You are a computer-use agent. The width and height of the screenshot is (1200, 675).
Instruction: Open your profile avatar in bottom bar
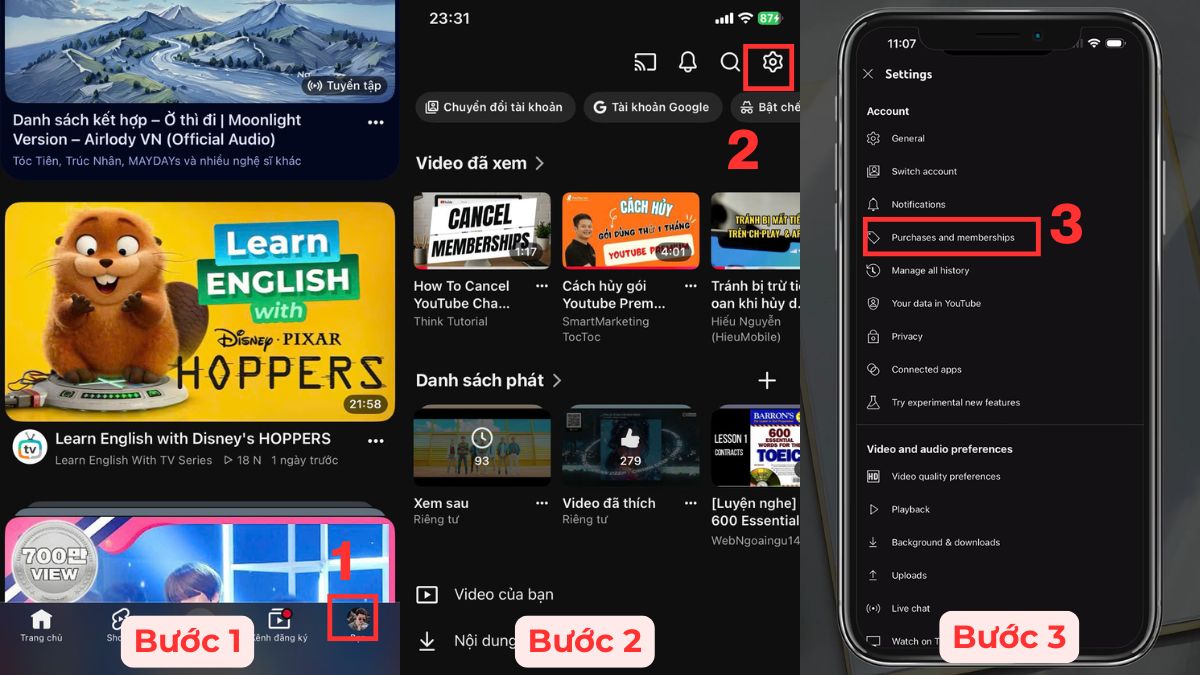(x=360, y=617)
